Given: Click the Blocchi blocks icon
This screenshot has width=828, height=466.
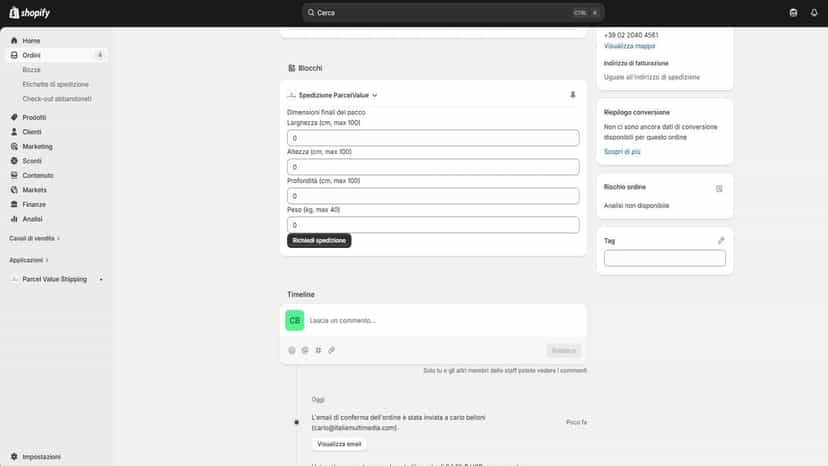Looking at the screenshot, I should click(x=291, y=68).
